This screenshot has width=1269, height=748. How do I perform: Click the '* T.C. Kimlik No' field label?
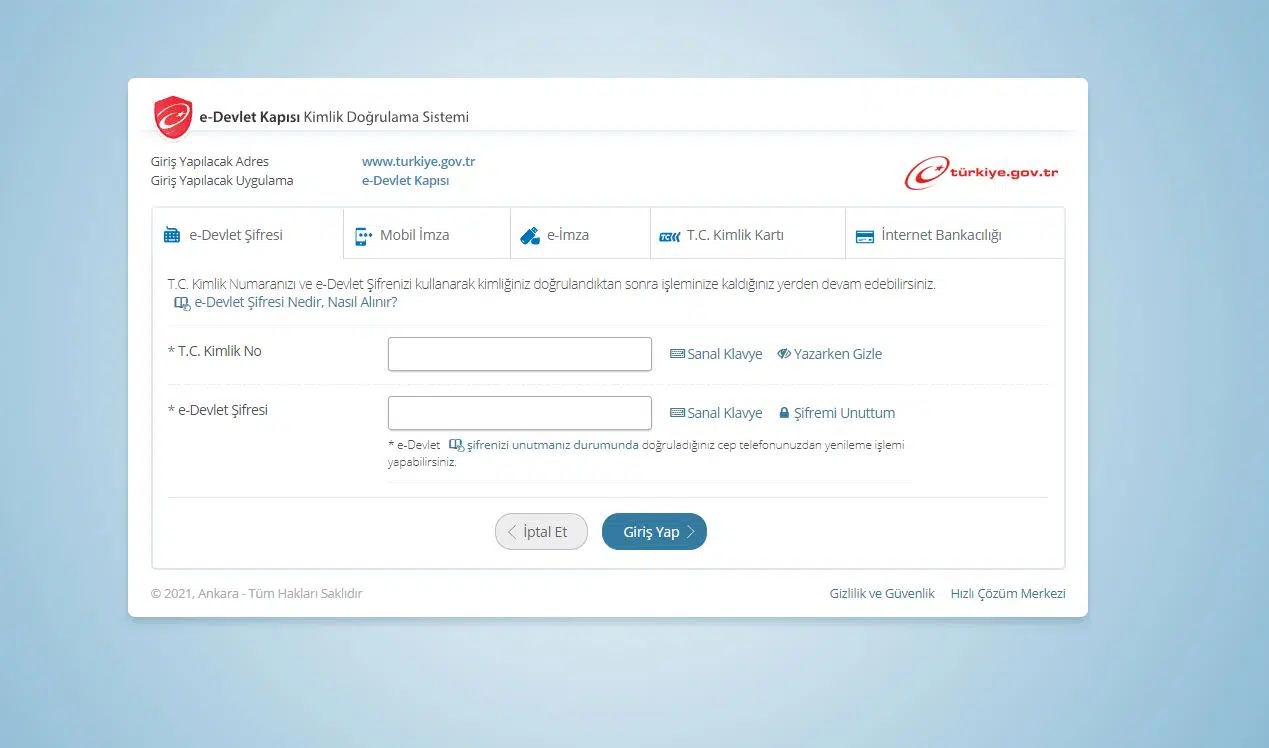(215, 351)
